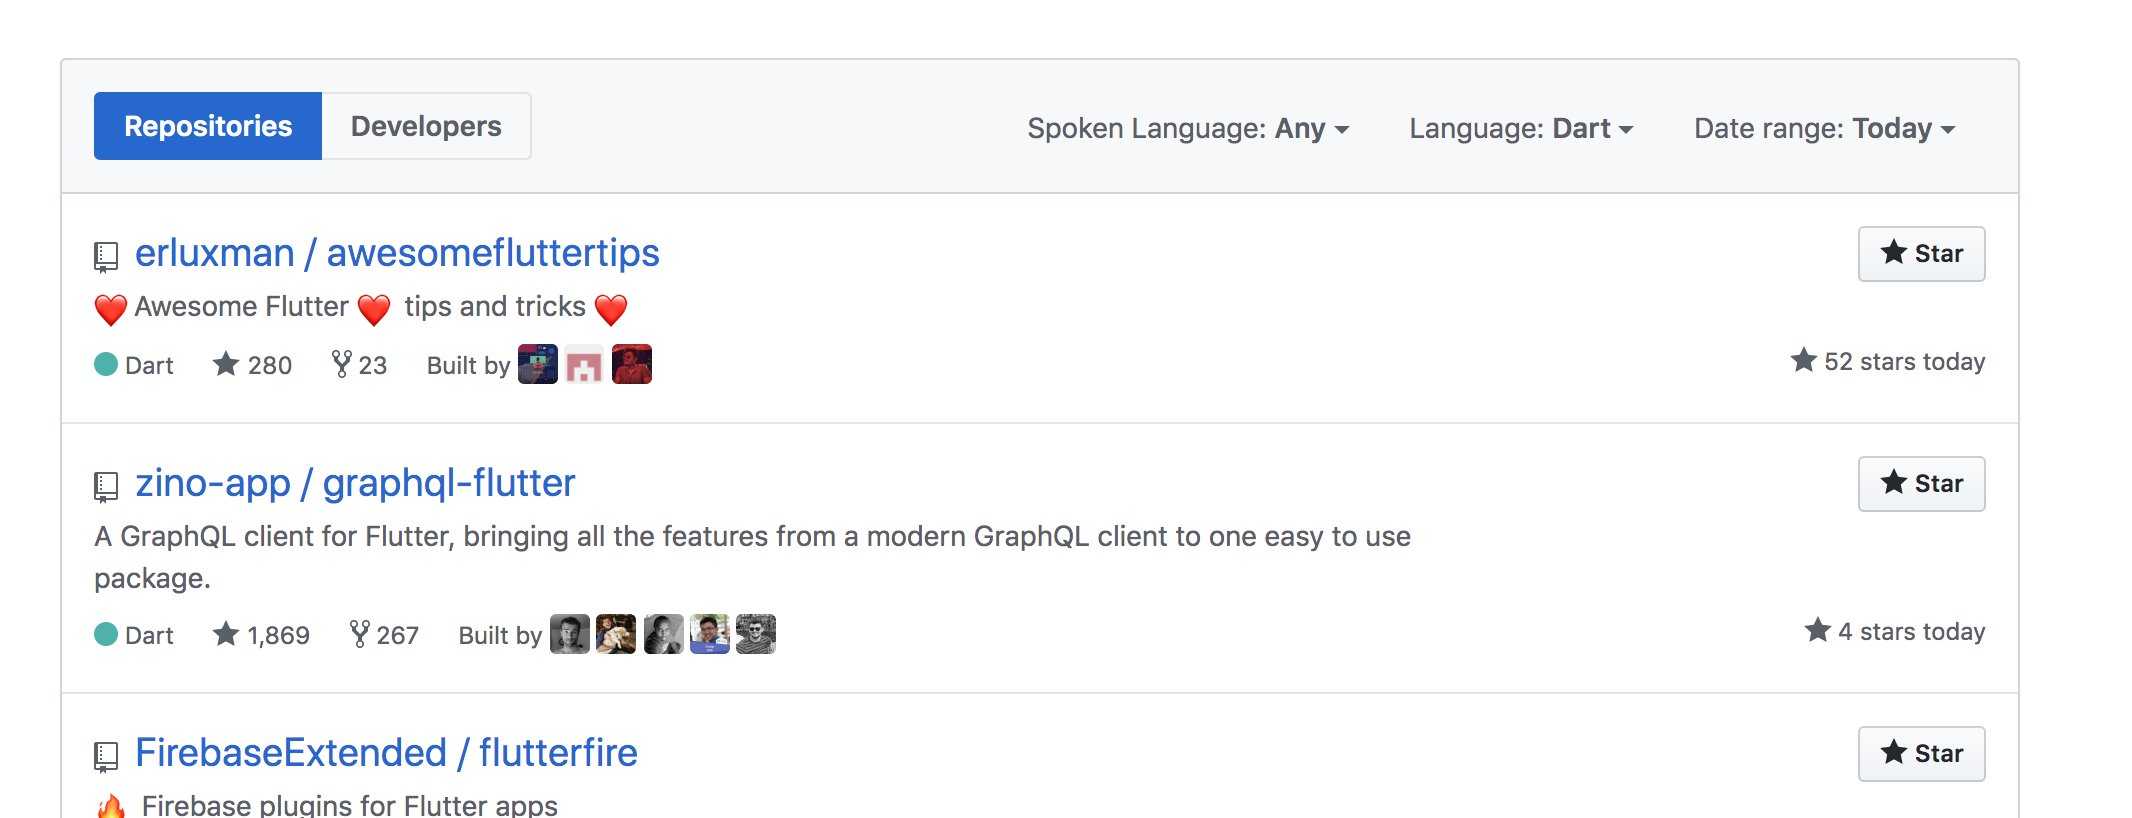View the 280 stargazers of awesomefluttertips

coord(252,365)
